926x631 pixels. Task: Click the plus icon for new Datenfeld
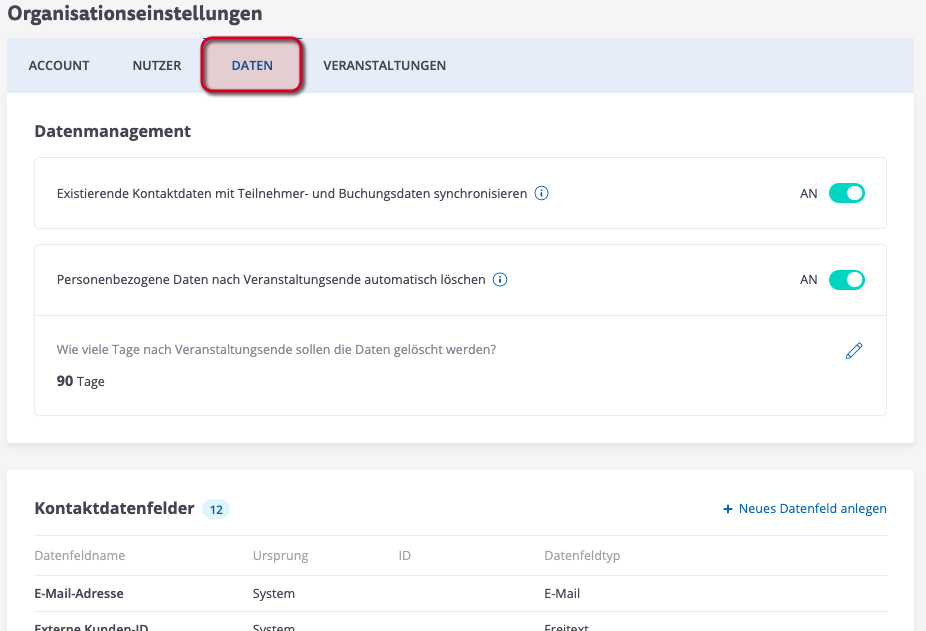pos(728,509)
